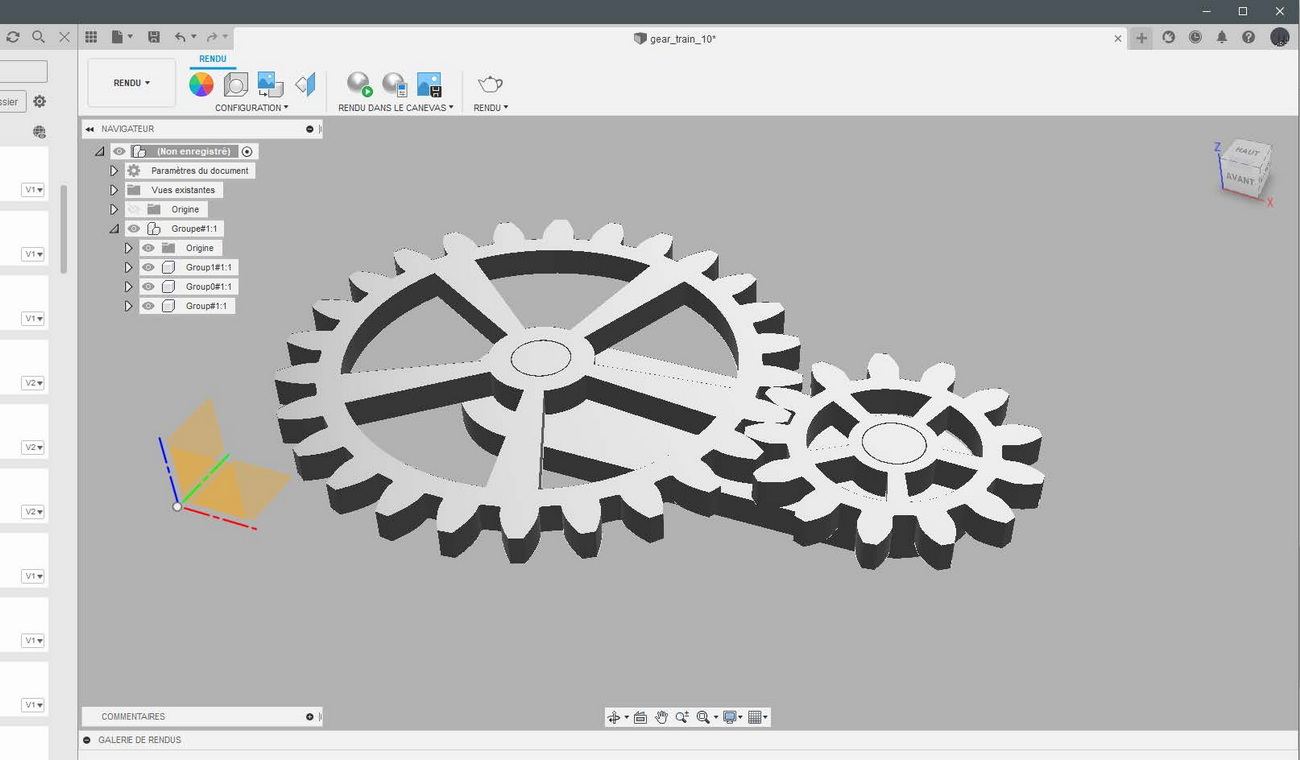Select the RENDU ribbon tab
1300x760 pixels.
pyautogui.click(x=213, y=59)
